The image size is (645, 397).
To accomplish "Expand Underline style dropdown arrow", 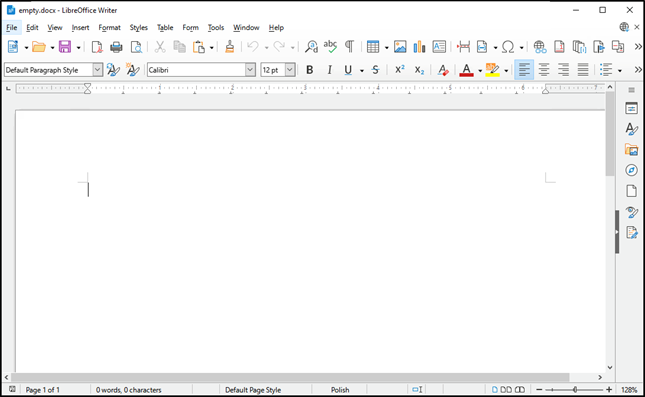I will pyautogui.click(x=362, y=71).
